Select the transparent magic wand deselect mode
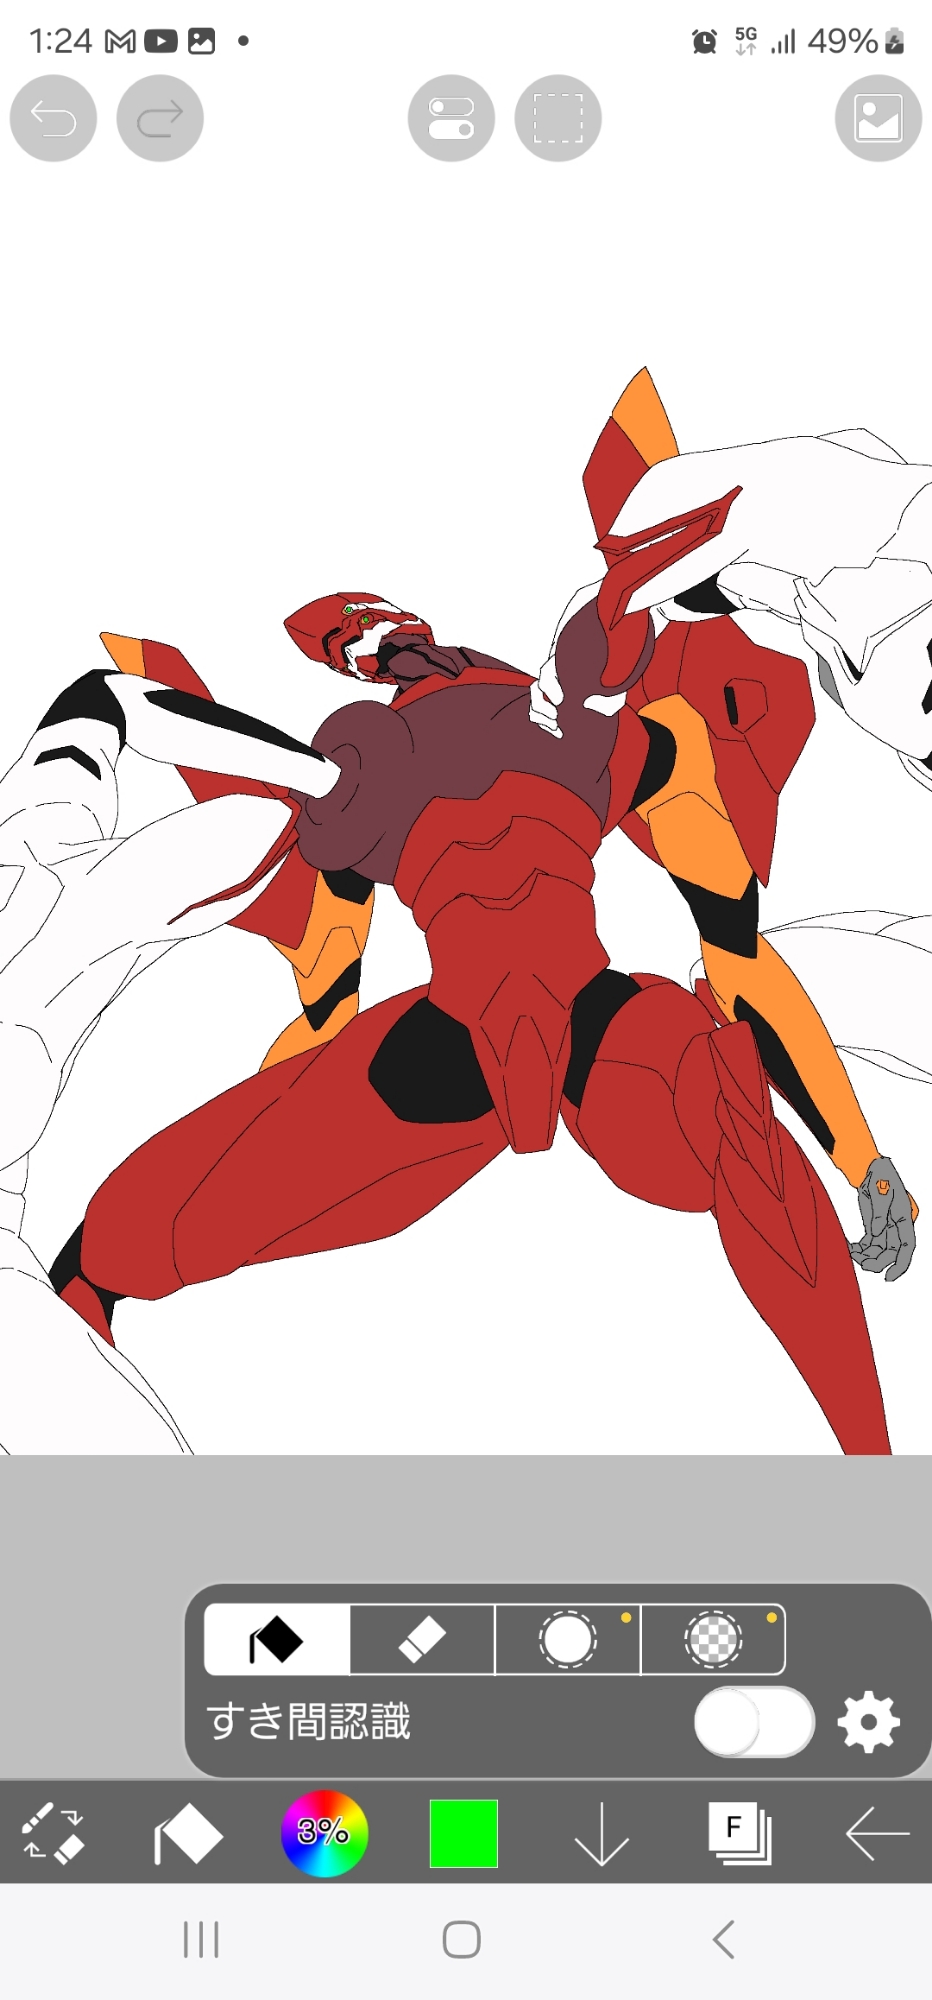 tap(713, 1640)
